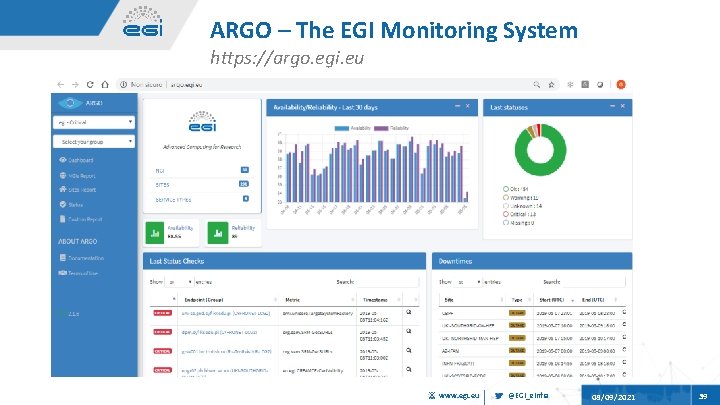Bookmark this page with the star icon
The image size is (720, 405).
point(551,84)
